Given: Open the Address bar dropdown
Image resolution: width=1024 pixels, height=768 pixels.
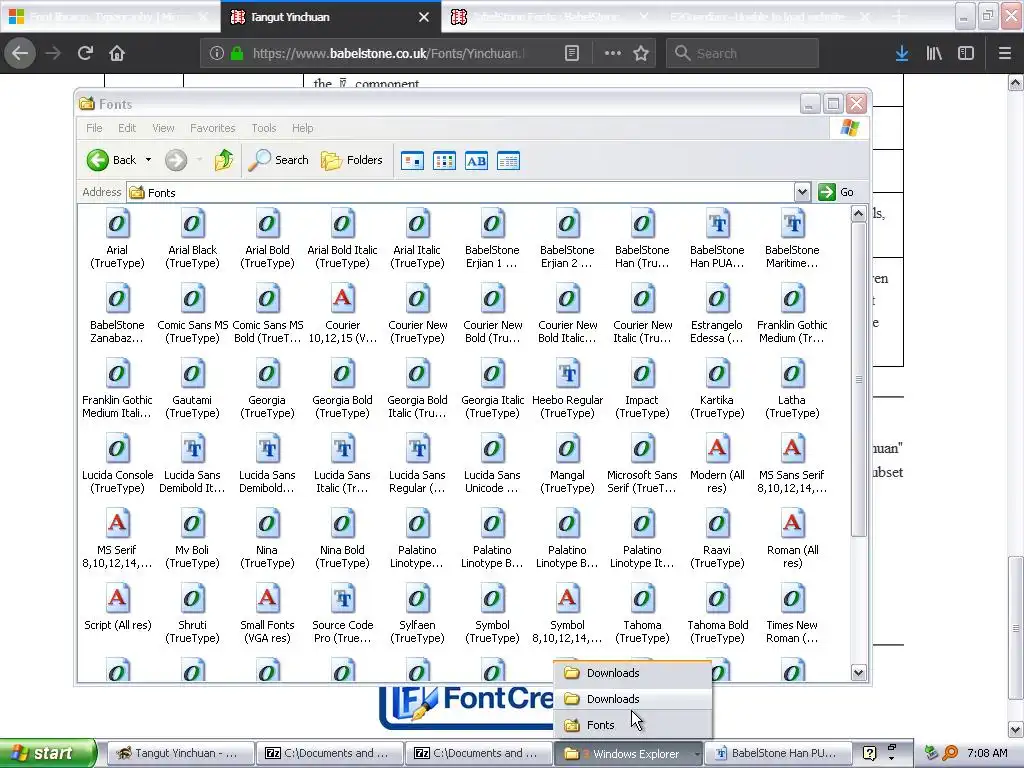Looking at the screenshot, I should tap(802, 192).
